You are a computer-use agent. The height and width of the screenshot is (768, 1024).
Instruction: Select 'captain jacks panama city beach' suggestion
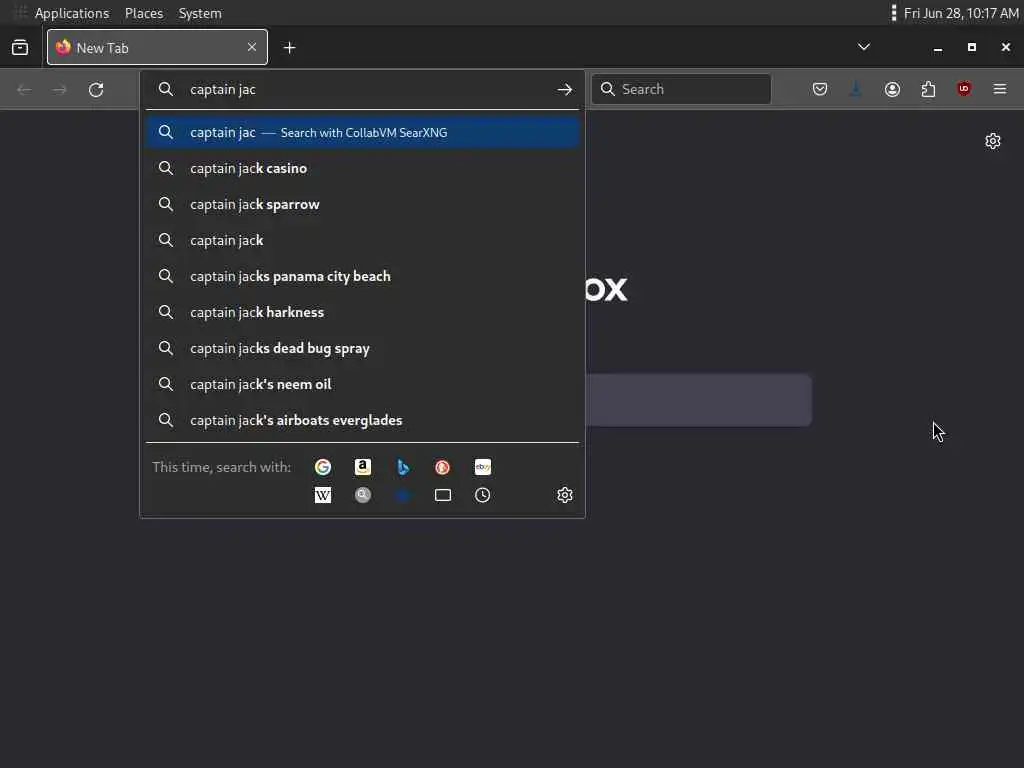coord(362,276)
